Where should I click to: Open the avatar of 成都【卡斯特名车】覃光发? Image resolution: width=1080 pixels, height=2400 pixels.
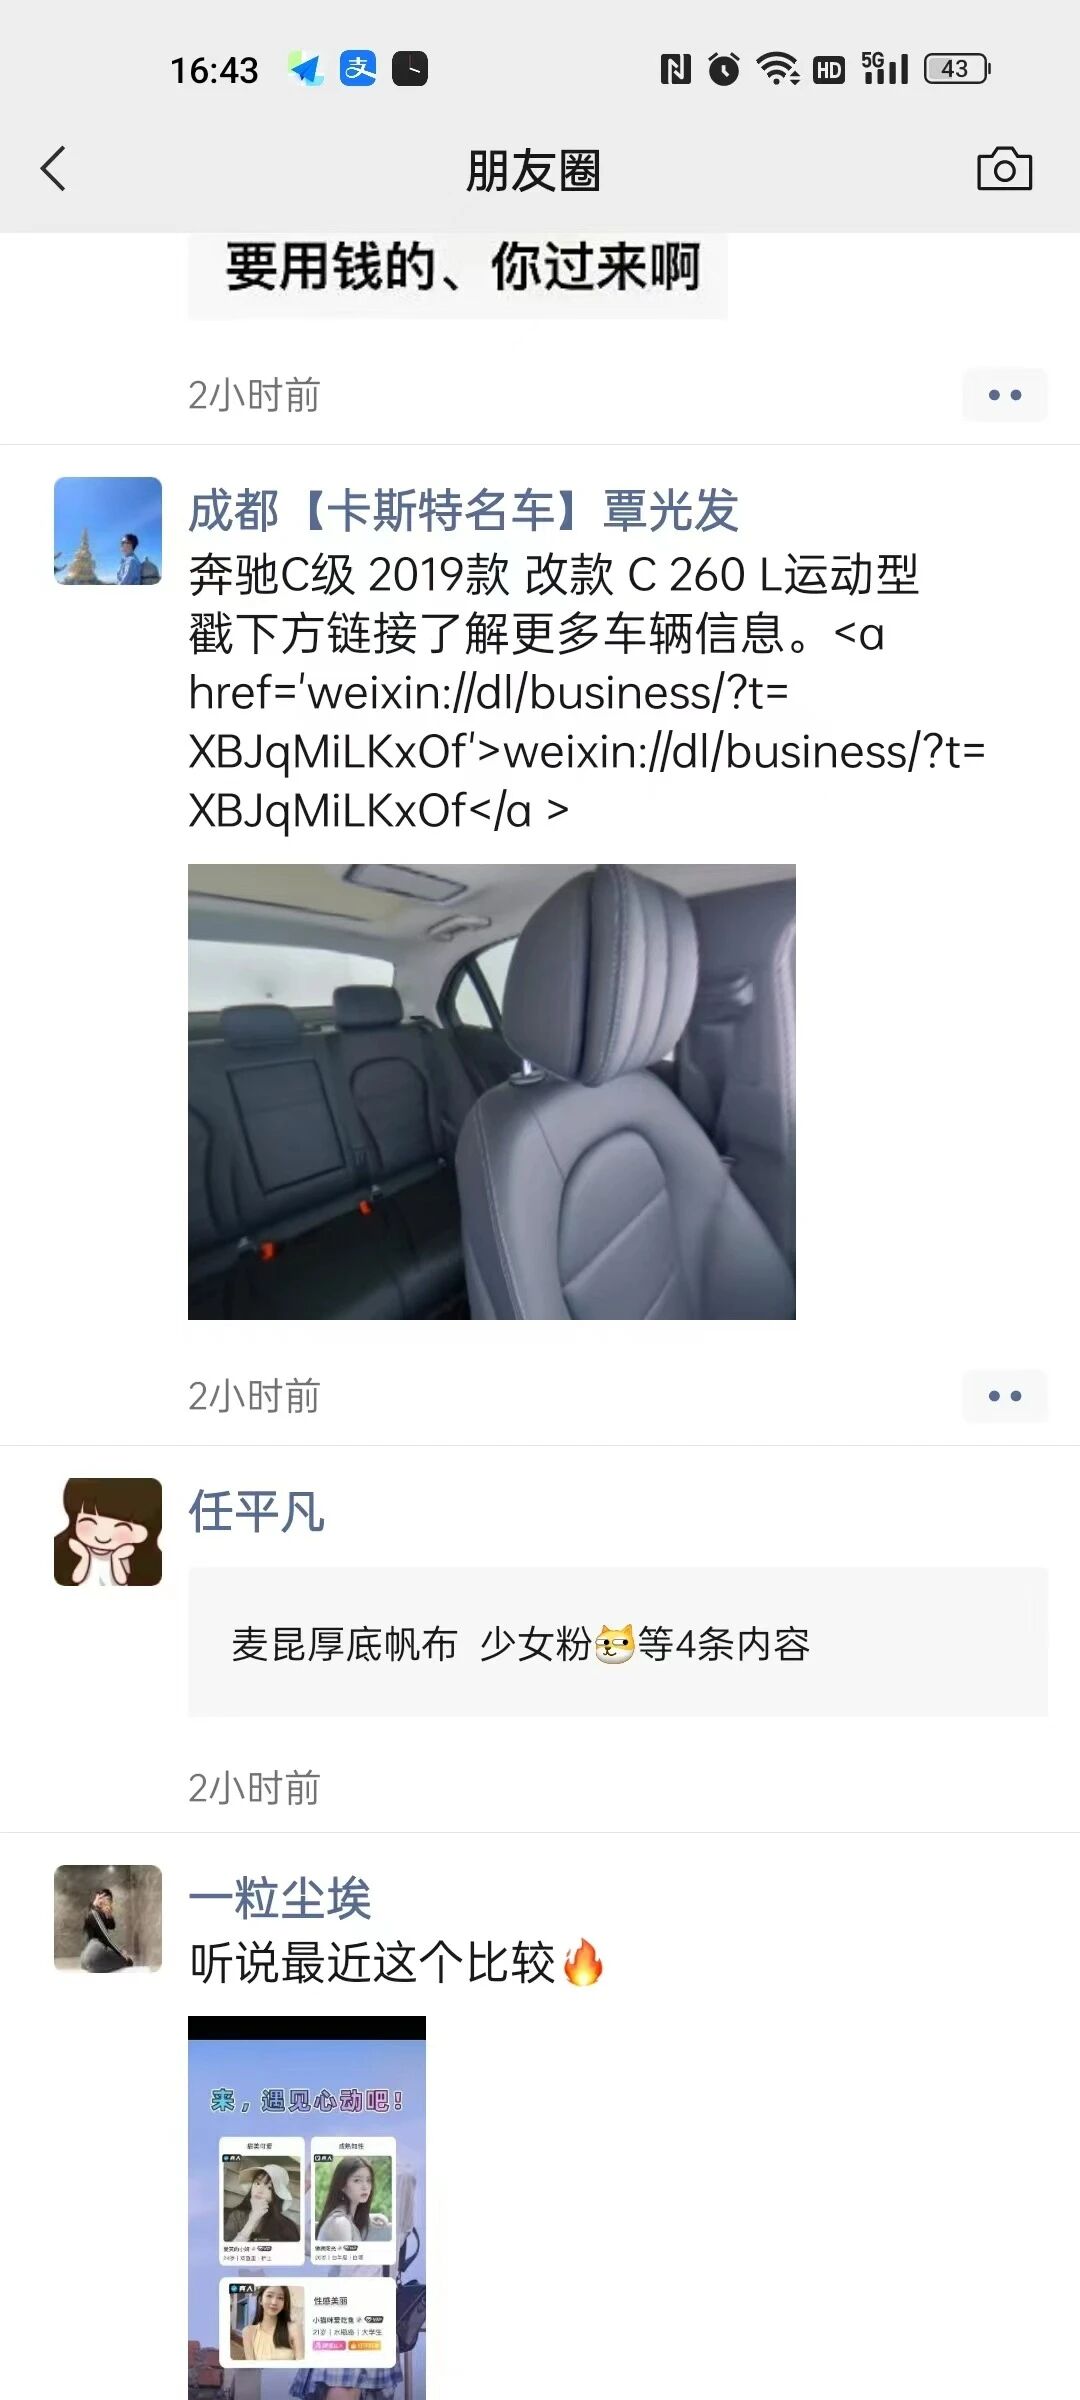pyautogui.click(x=108, y=531)
